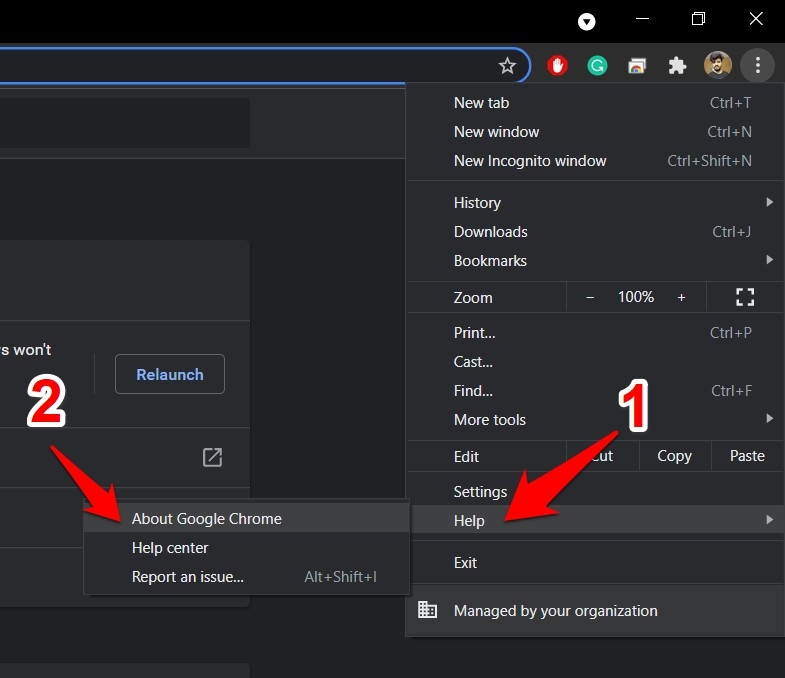Restore down the Chrome window
This screenshot has height=678, width=785.
click(x=698, y=19)
